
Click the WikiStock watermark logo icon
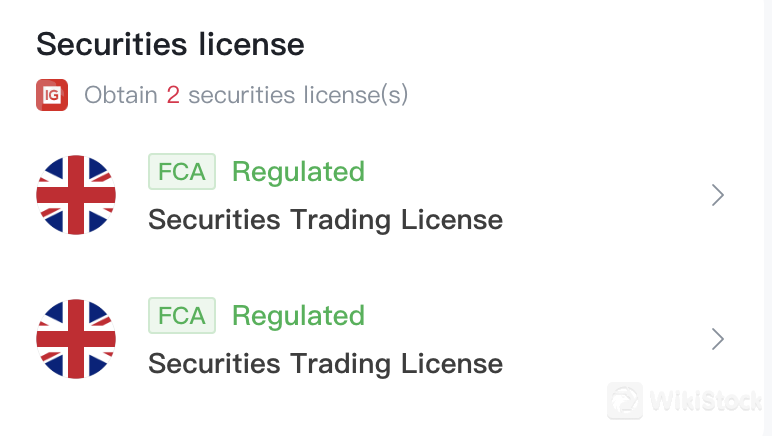[x=625, y=400]
